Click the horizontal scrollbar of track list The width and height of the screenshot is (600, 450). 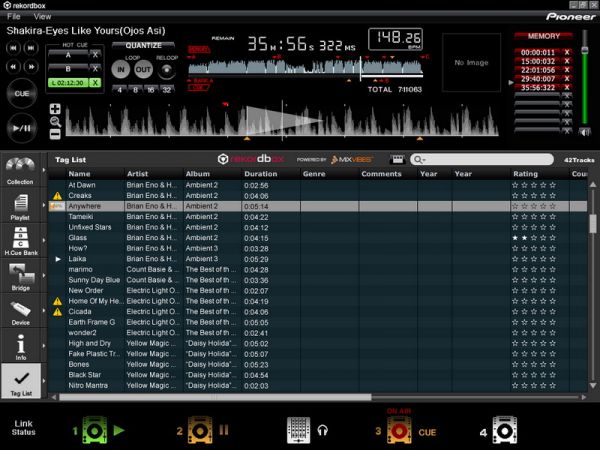click(215, 397)
